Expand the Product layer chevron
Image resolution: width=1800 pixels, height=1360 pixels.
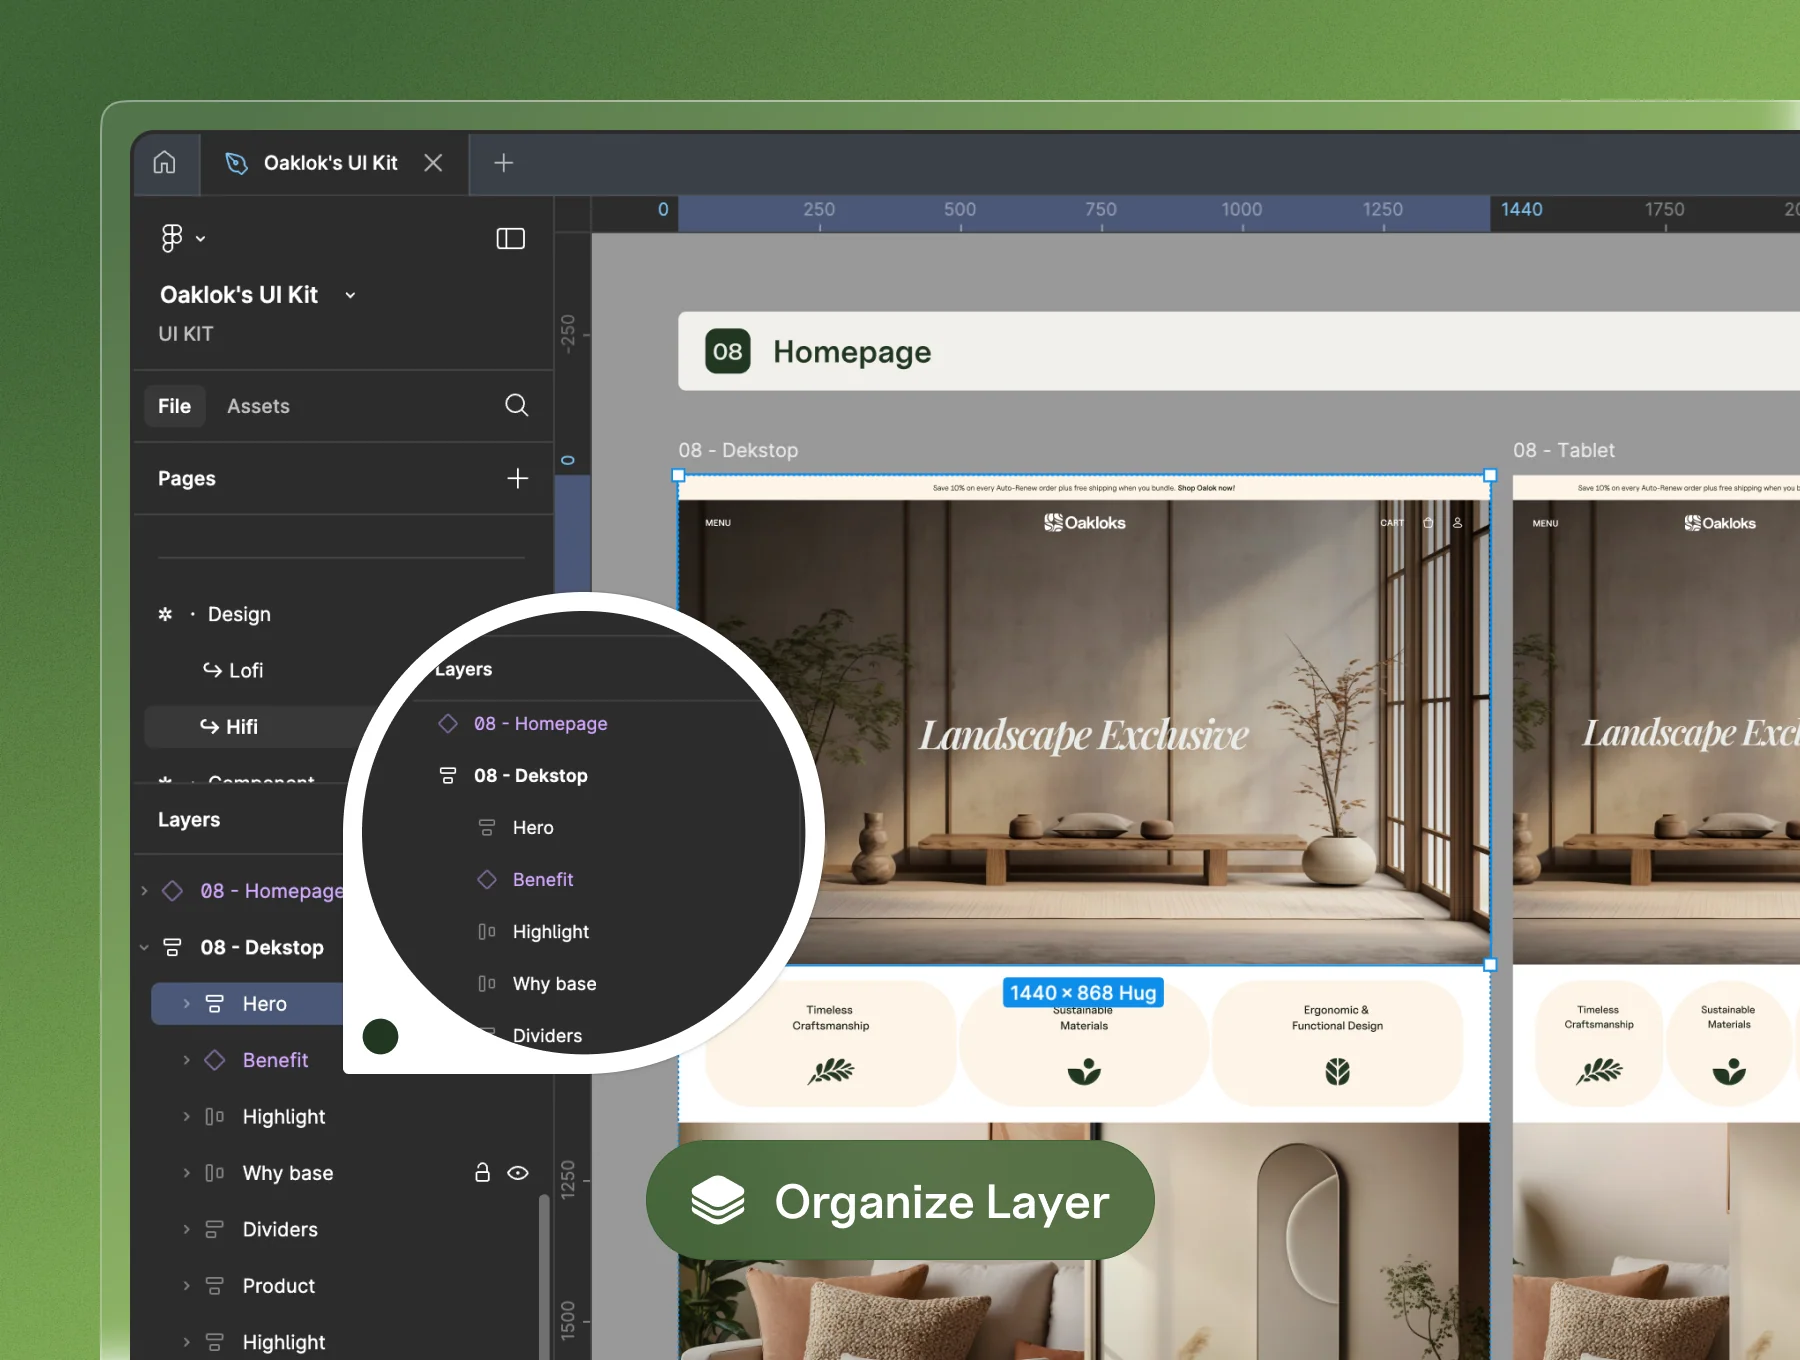point(186,1285)
